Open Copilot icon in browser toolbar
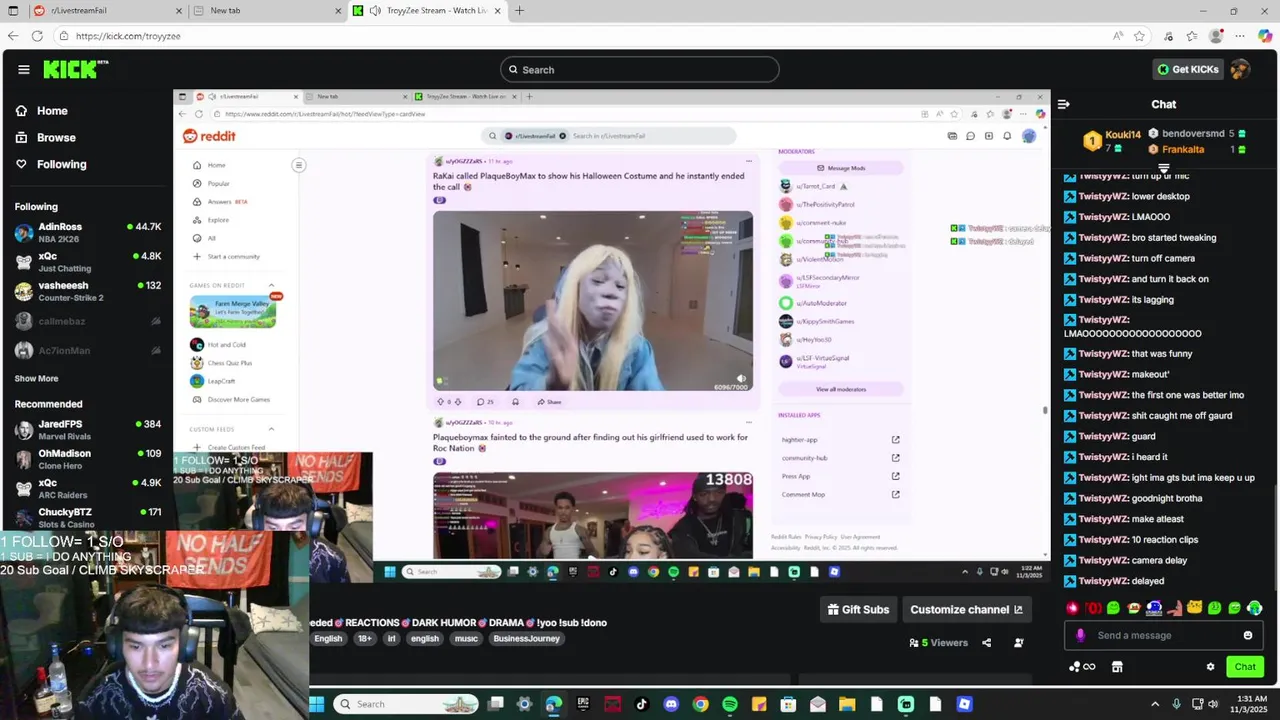This screenshot has width=1280, height=720. coord(1265,36)
